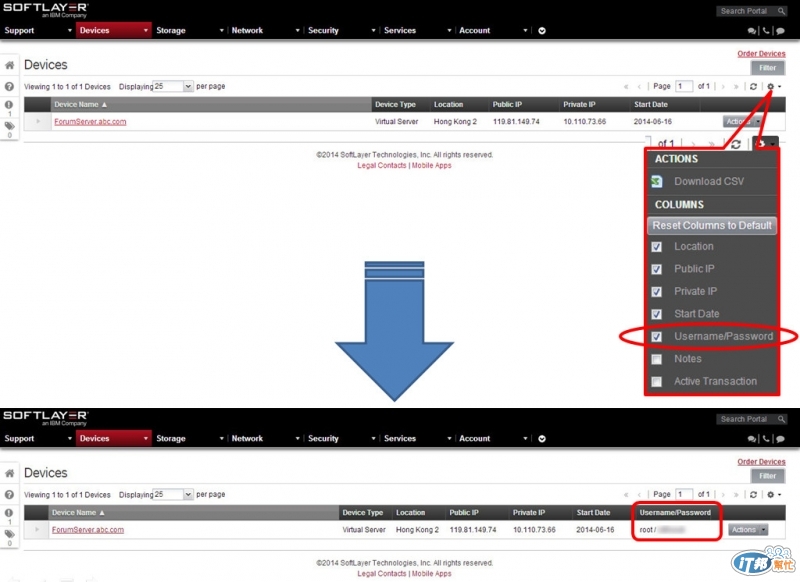Open the Account menu arrow in the lower navigation

[x=525, y=439]
